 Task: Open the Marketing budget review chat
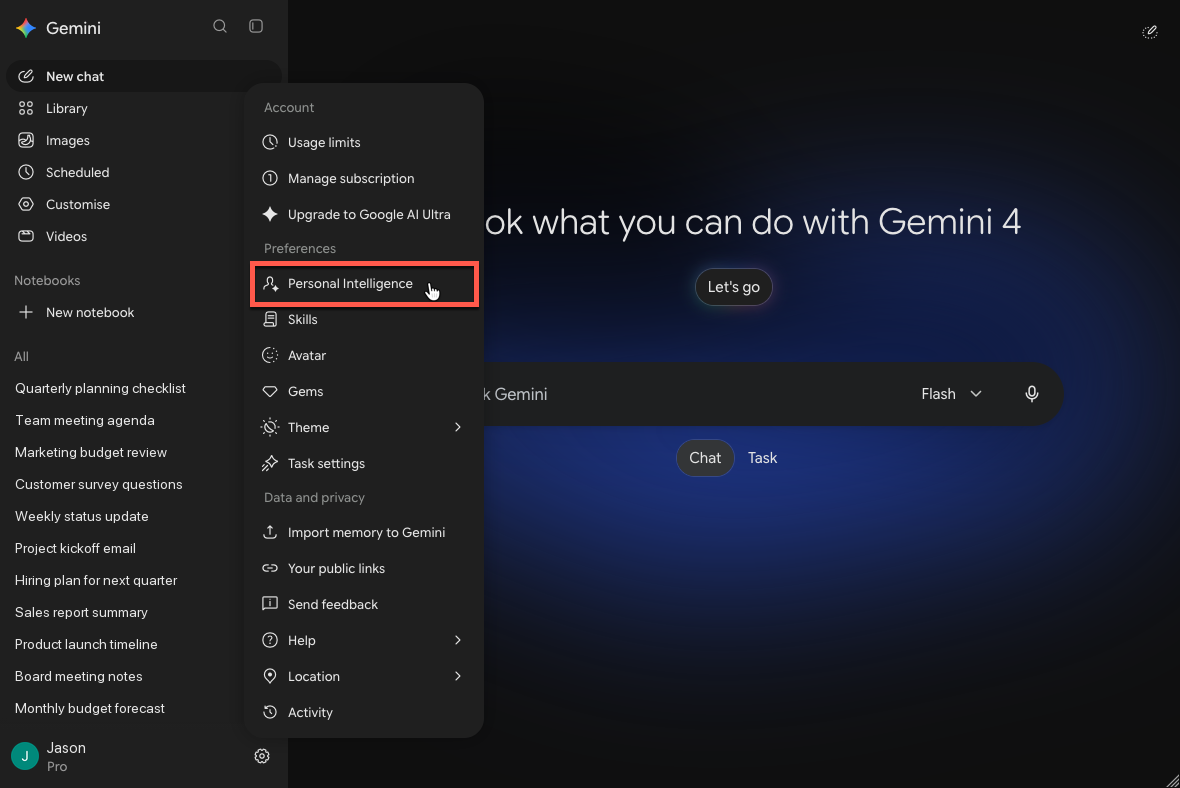click(91, 452)
